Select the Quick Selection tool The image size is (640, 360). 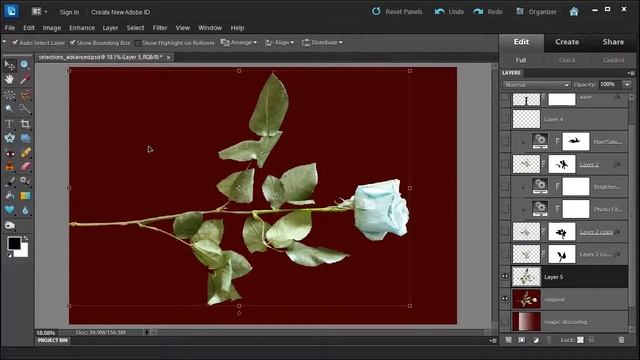click(25, 109)
